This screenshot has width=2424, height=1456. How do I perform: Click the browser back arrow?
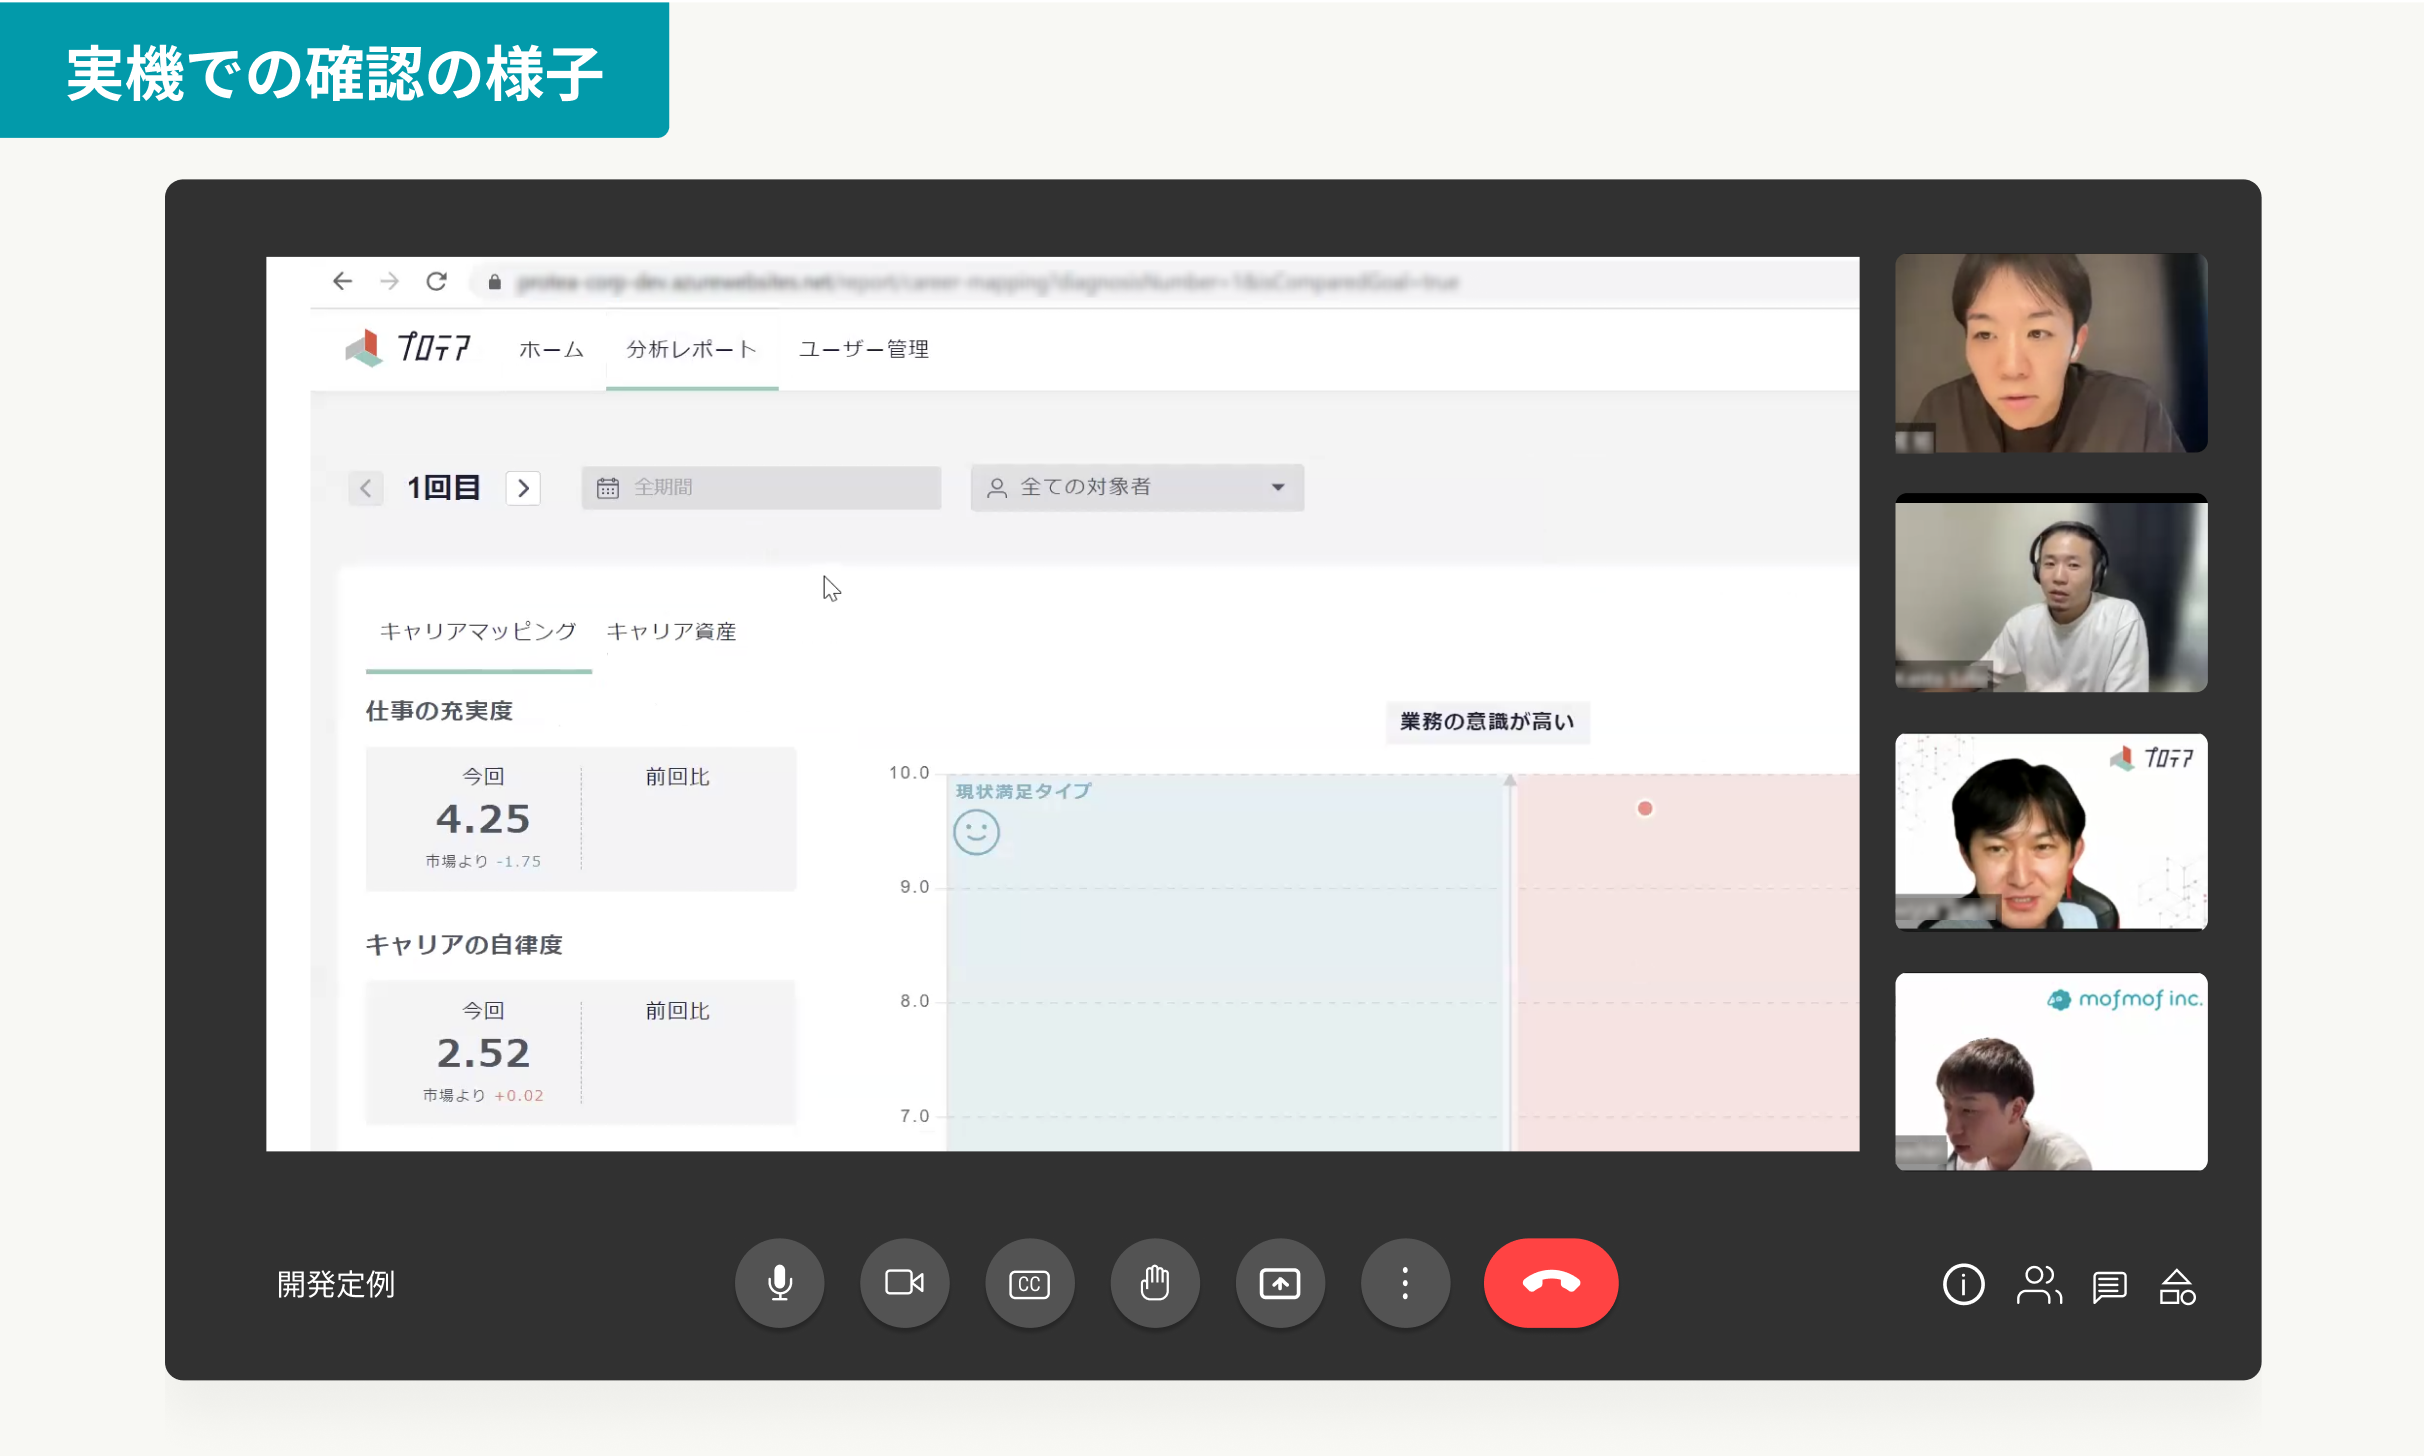pos(342,282)
